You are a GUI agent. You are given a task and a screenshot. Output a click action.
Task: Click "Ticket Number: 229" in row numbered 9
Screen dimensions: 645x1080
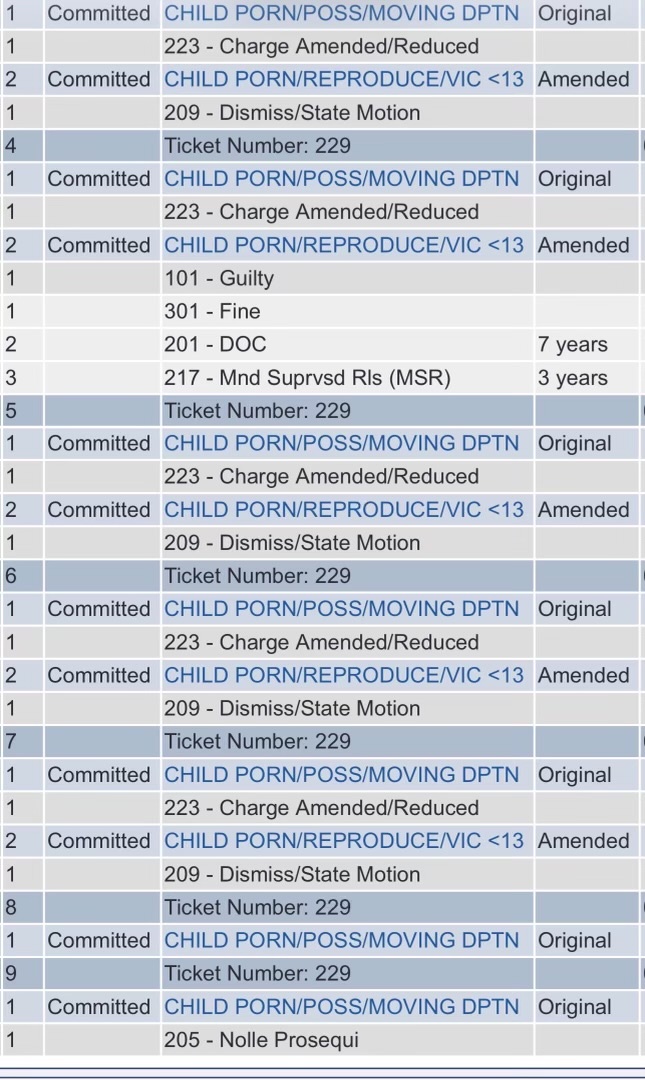257,973
